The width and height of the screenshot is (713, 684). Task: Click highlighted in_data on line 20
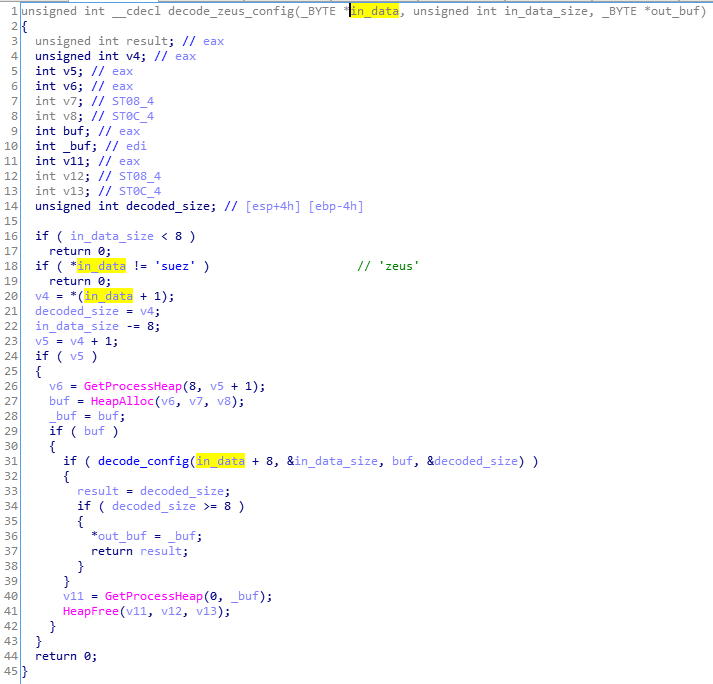[x=109, y=297]
